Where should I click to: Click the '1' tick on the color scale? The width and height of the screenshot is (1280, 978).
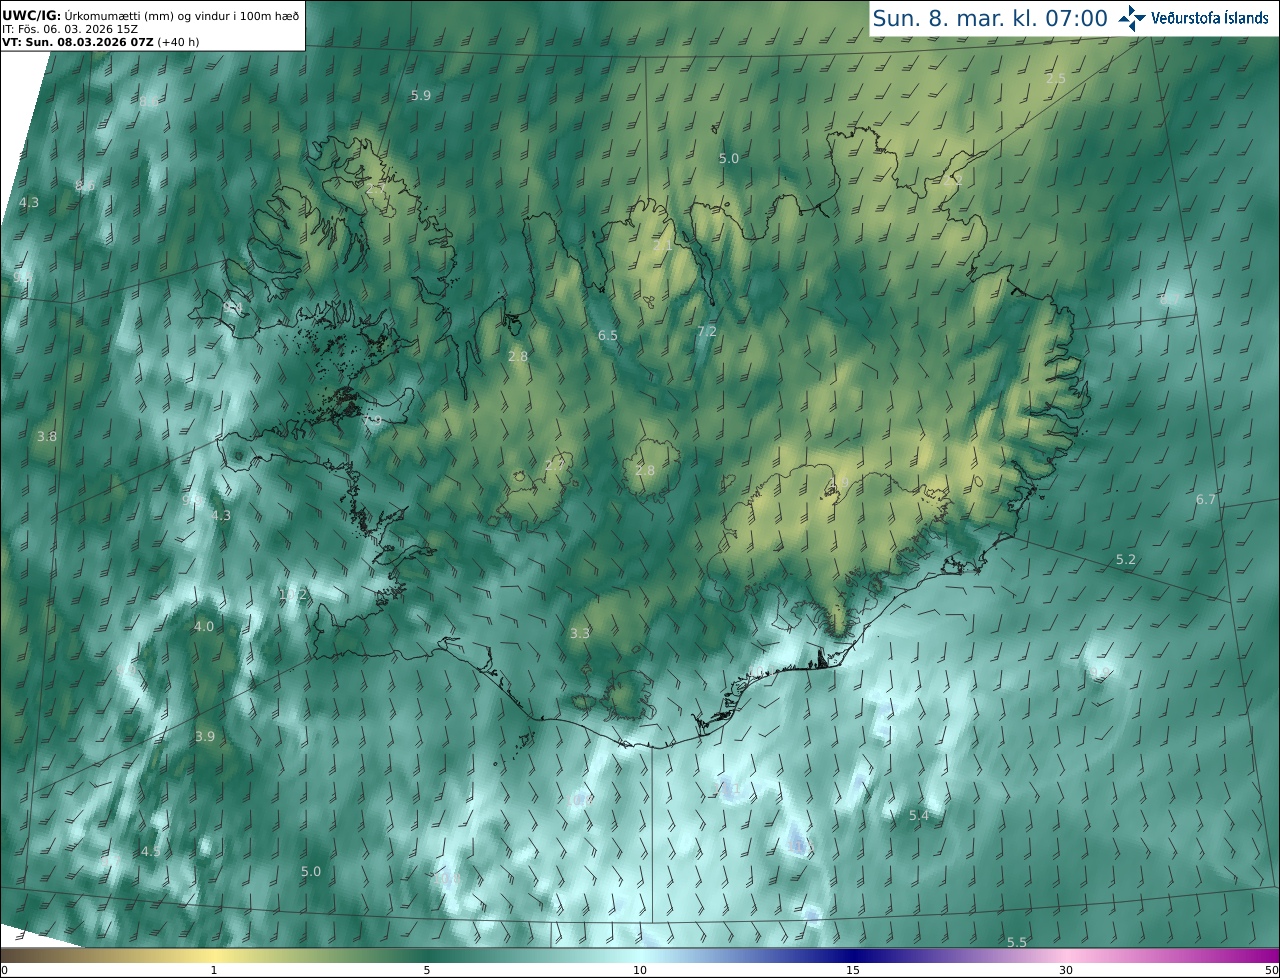click(x=214, y=970)
